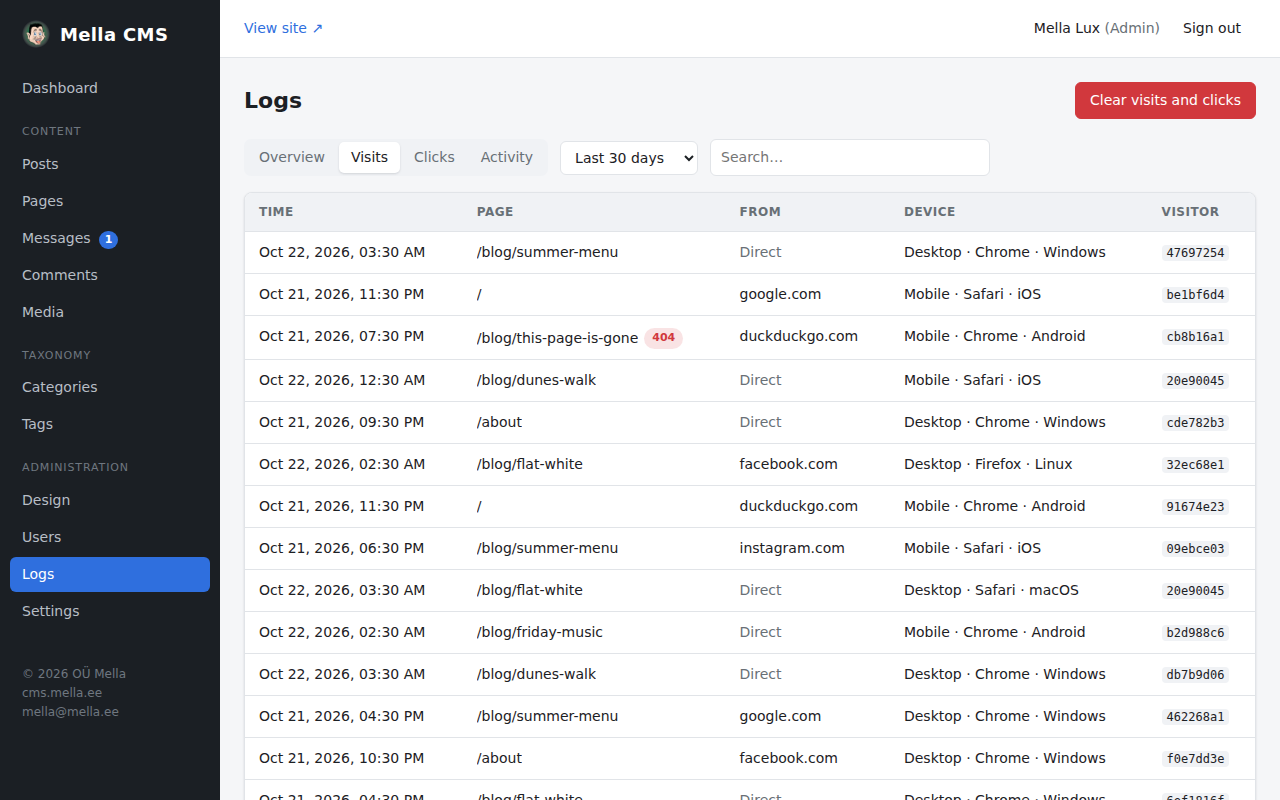The height and width of the screenshot is (800, 1280).
Task: Open Comments in the sidebar
Action: (x=110, y=275)
